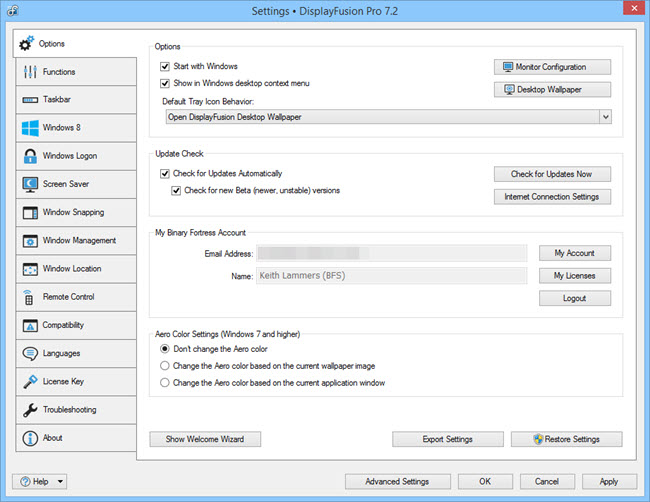Click the Troubleshooting wrench icon
This screenshot has width=650, height=502.
click(30, 410)
